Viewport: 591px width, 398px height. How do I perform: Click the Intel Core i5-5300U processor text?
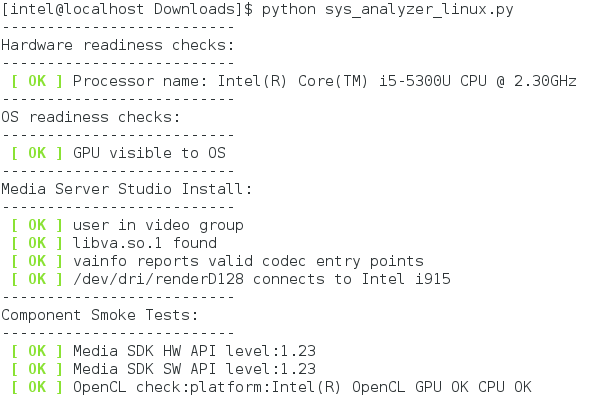tap(397, 81)
